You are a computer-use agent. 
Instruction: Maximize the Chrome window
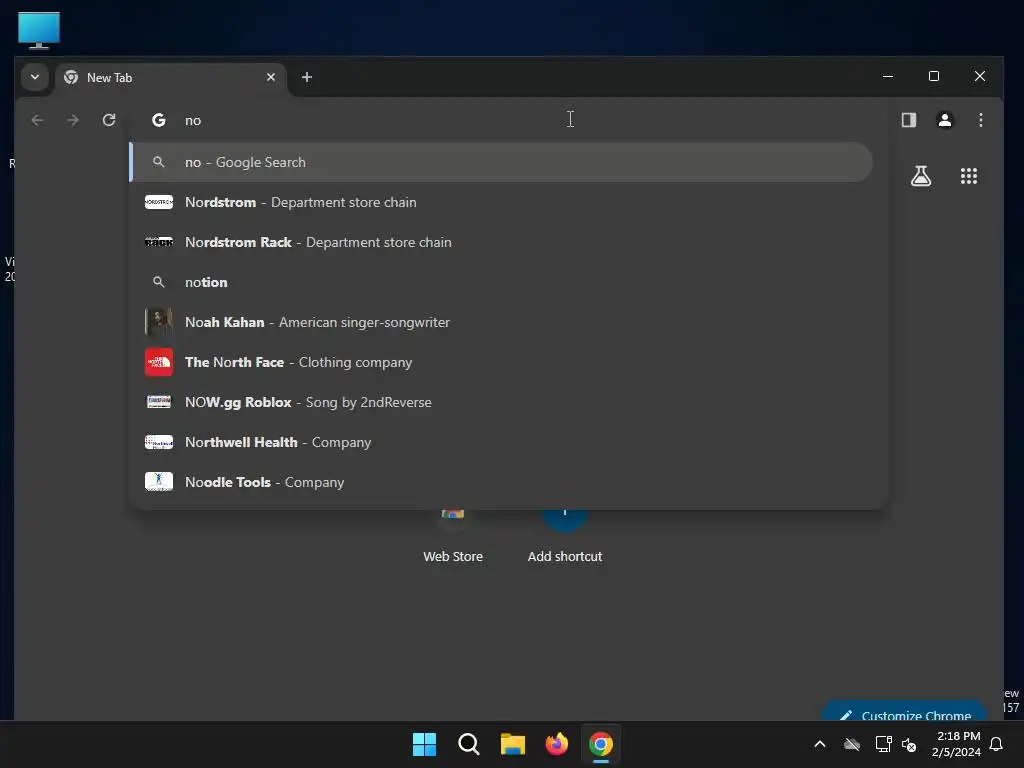934,76
